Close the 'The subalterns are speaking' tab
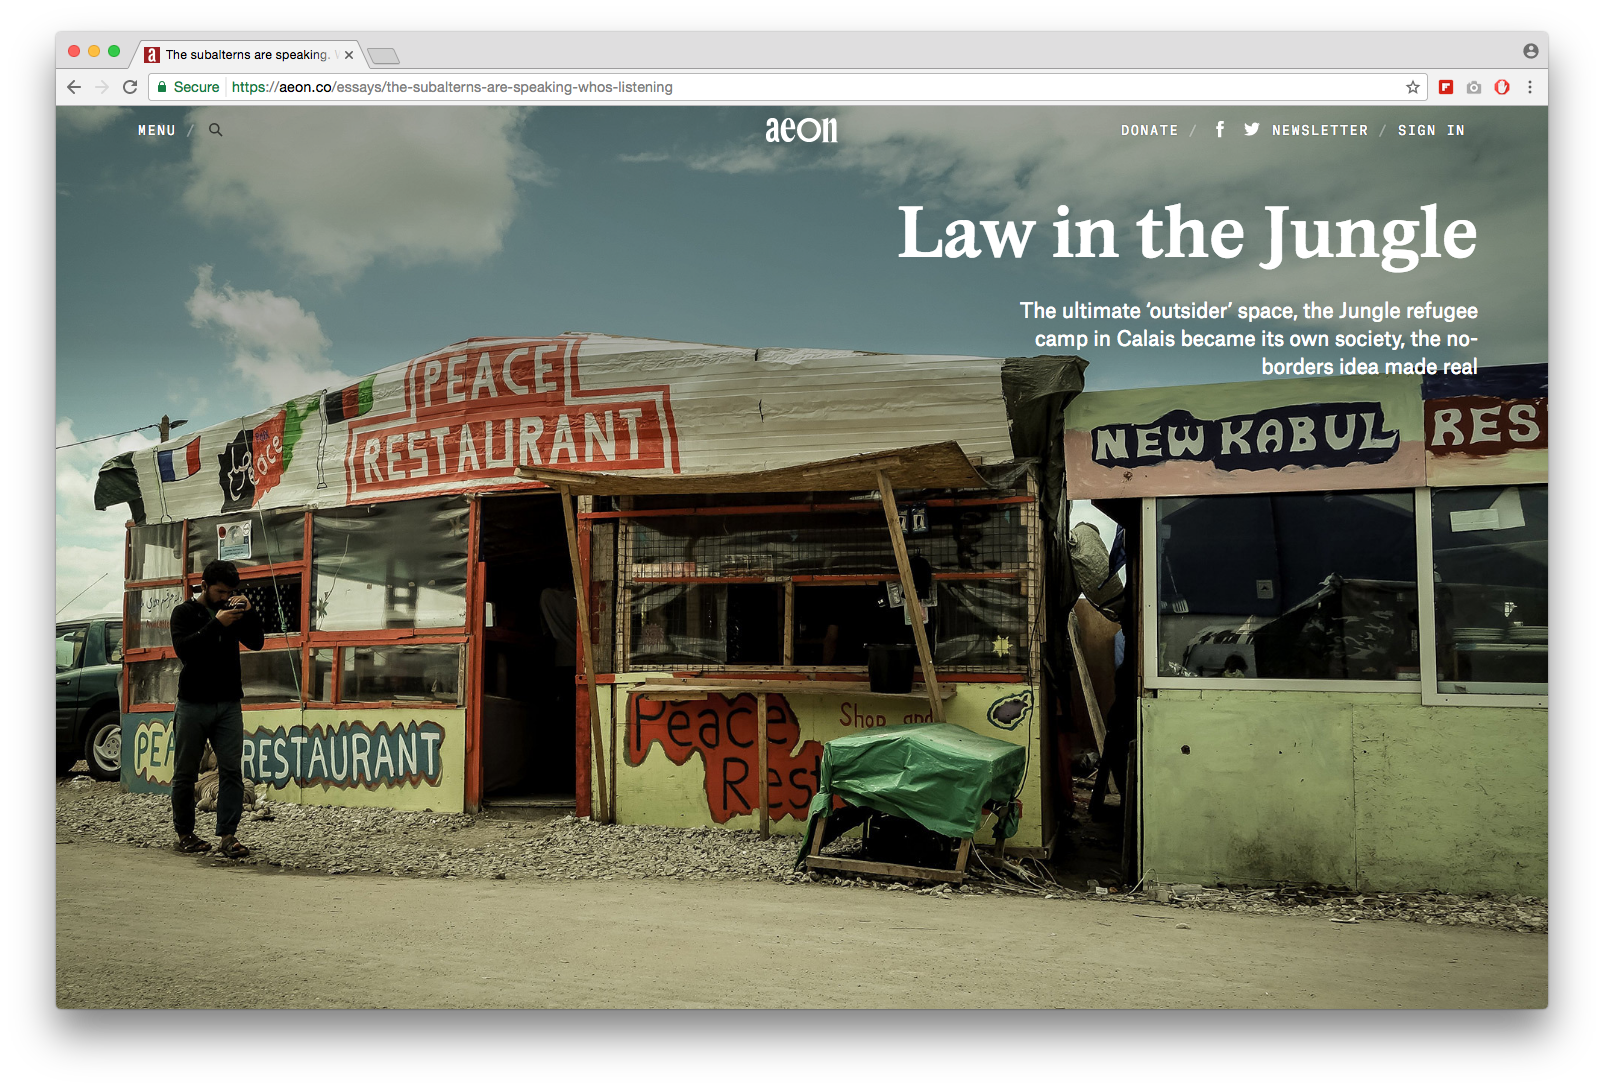 point(349,55)
